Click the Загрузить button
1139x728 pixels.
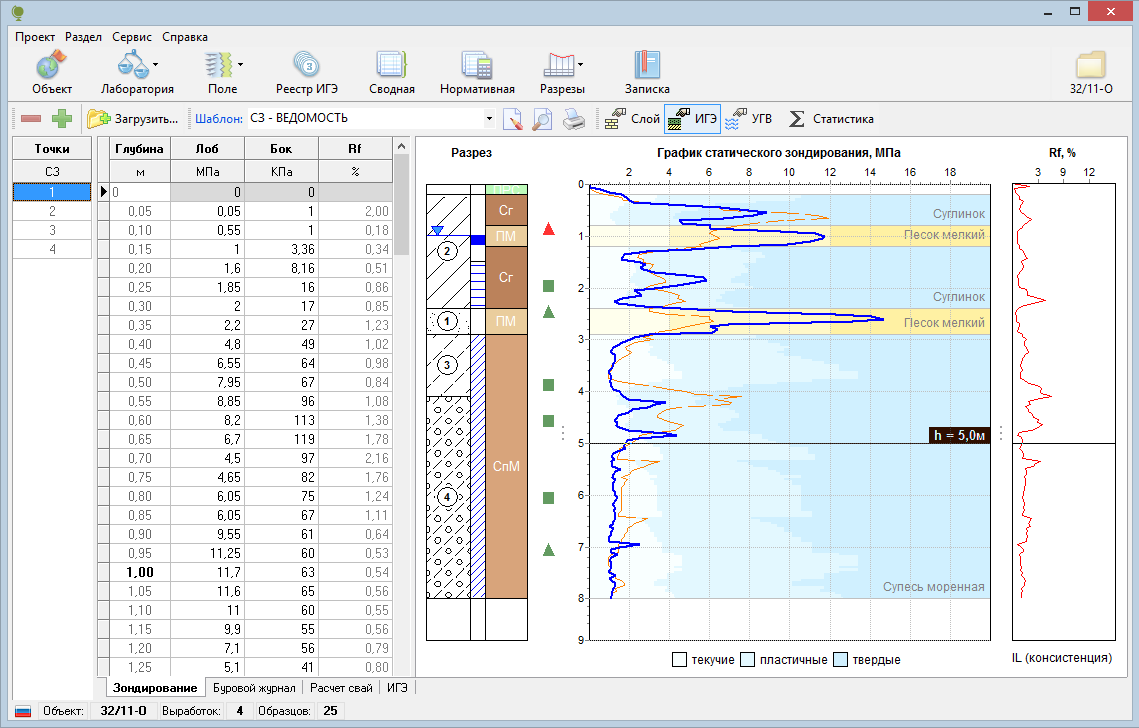coord(133,119)
